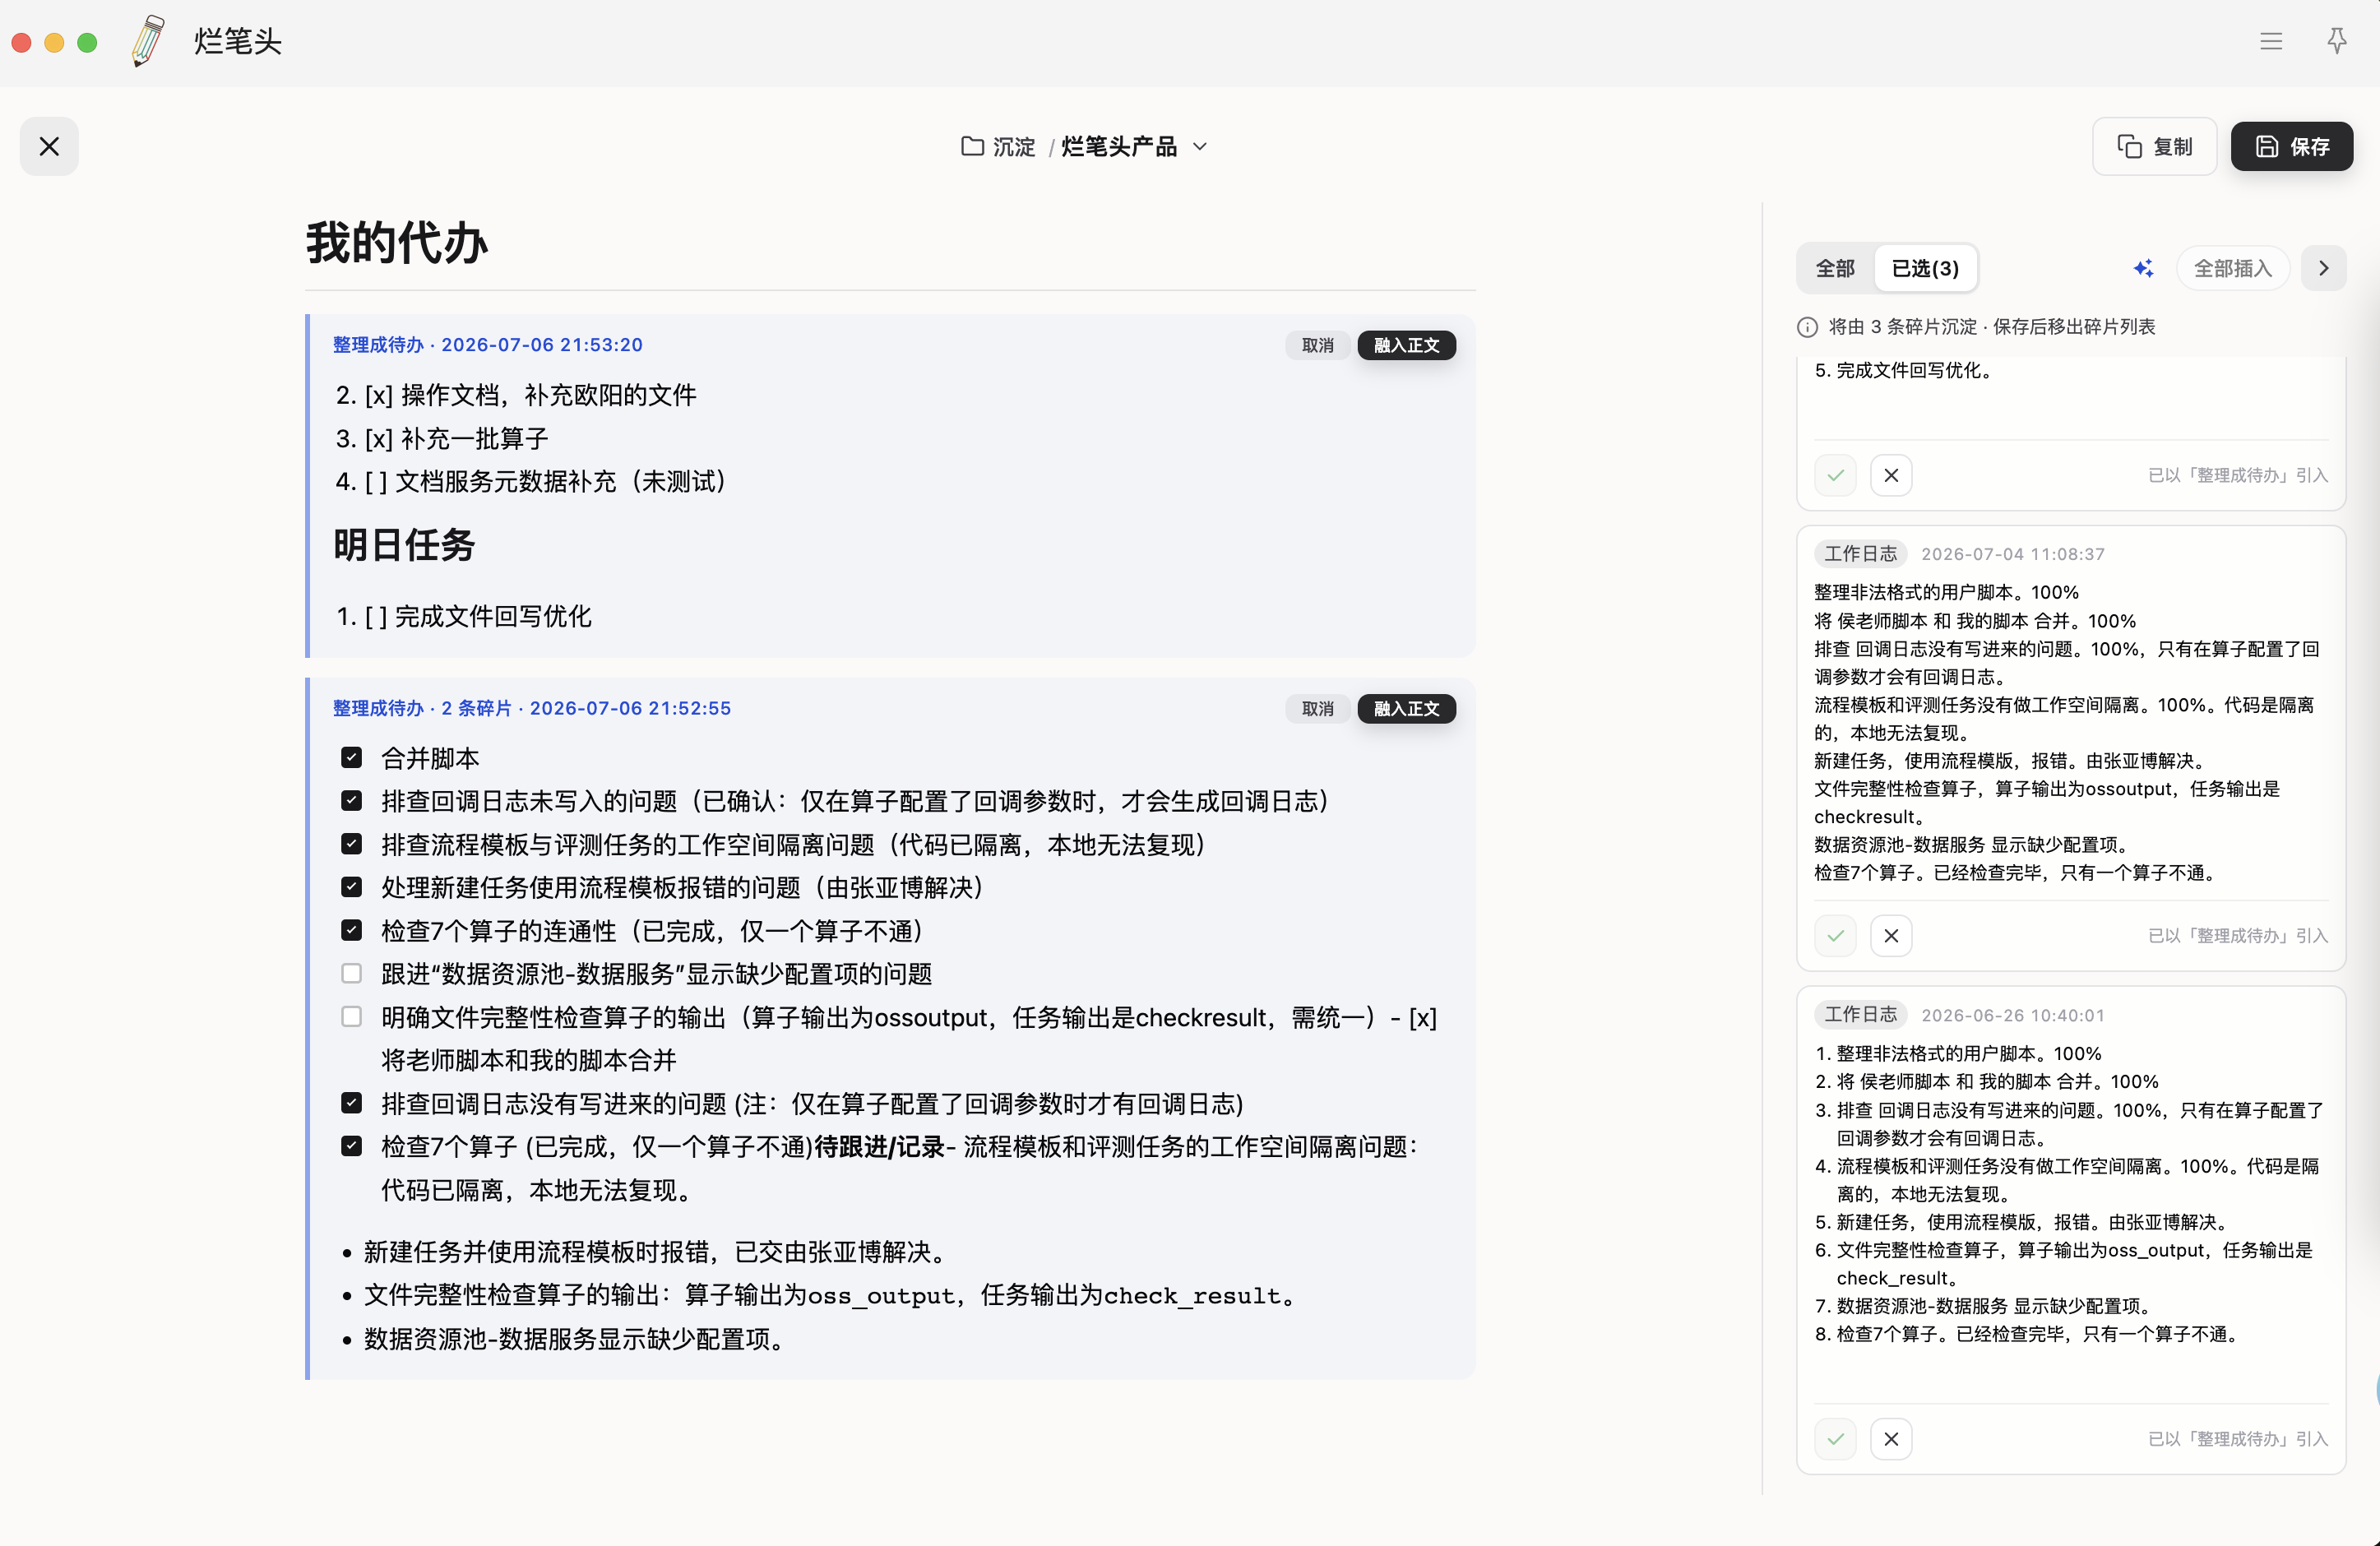
Task: Click the 已以「整理成待办」引入 label on 2026-06-26 card
Action: [x=2238, y=1439]
